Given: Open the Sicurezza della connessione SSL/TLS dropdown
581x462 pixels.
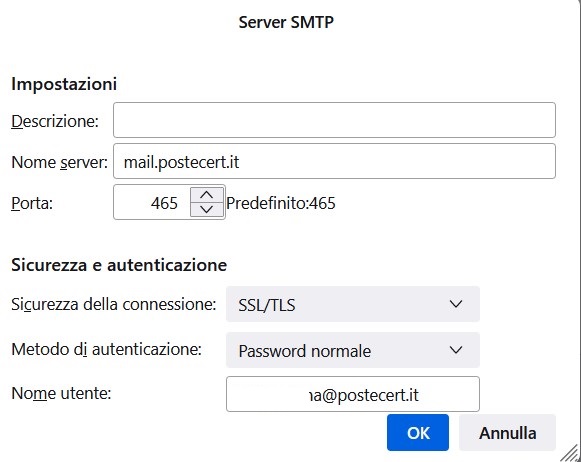Looking at the screenshot, I should point(353,304).
